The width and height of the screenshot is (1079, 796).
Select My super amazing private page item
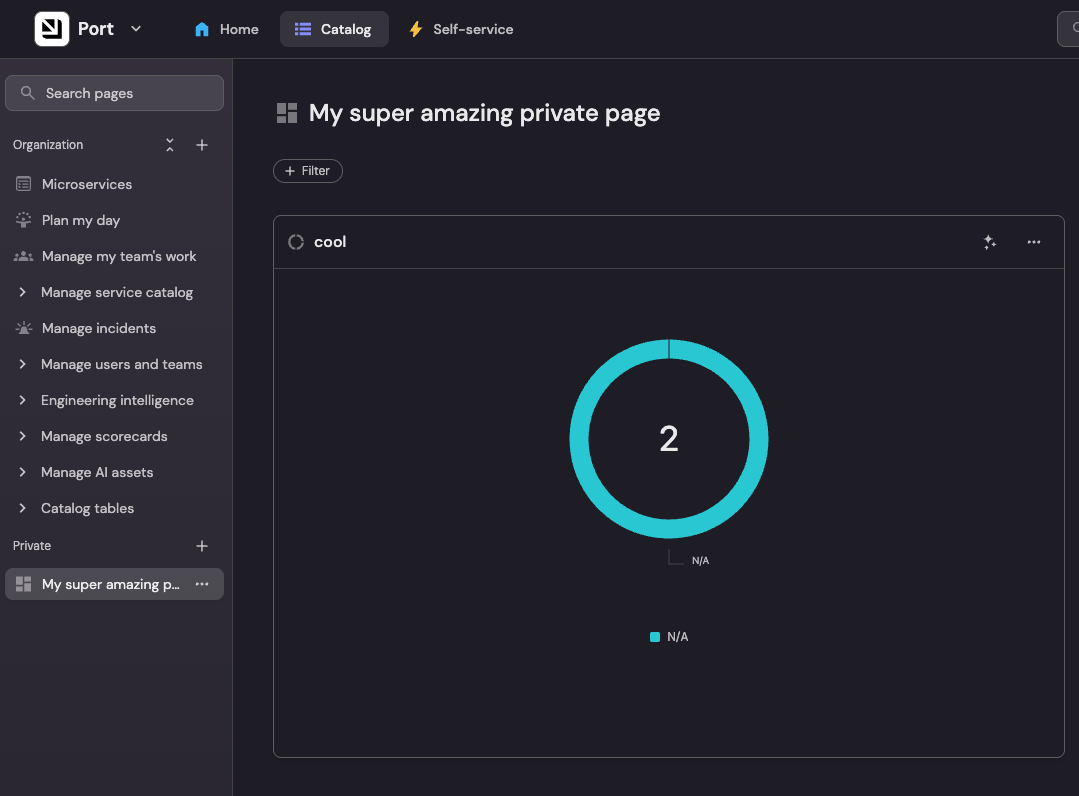(114, 584)
